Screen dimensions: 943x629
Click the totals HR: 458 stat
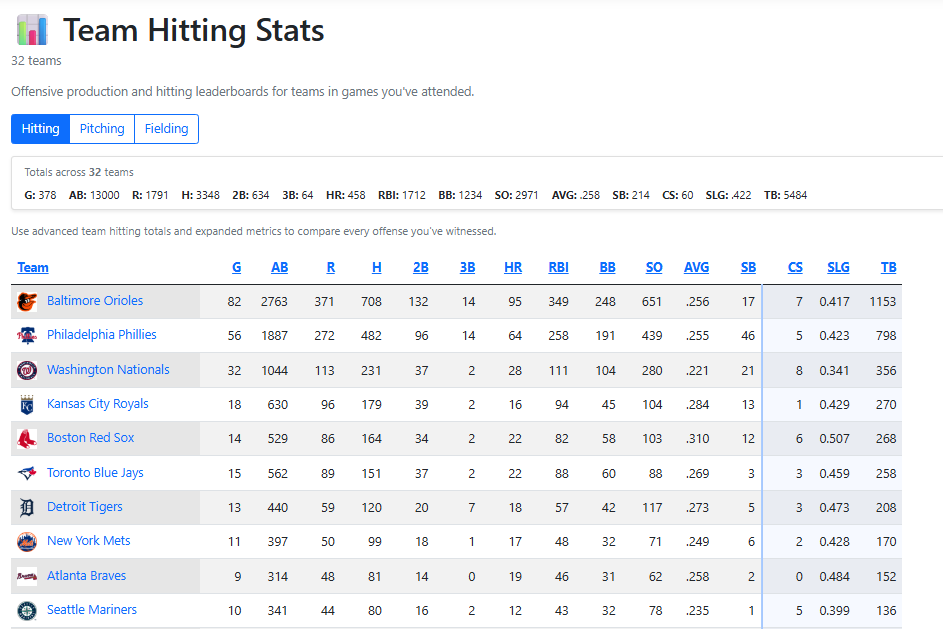coord(346,195)
